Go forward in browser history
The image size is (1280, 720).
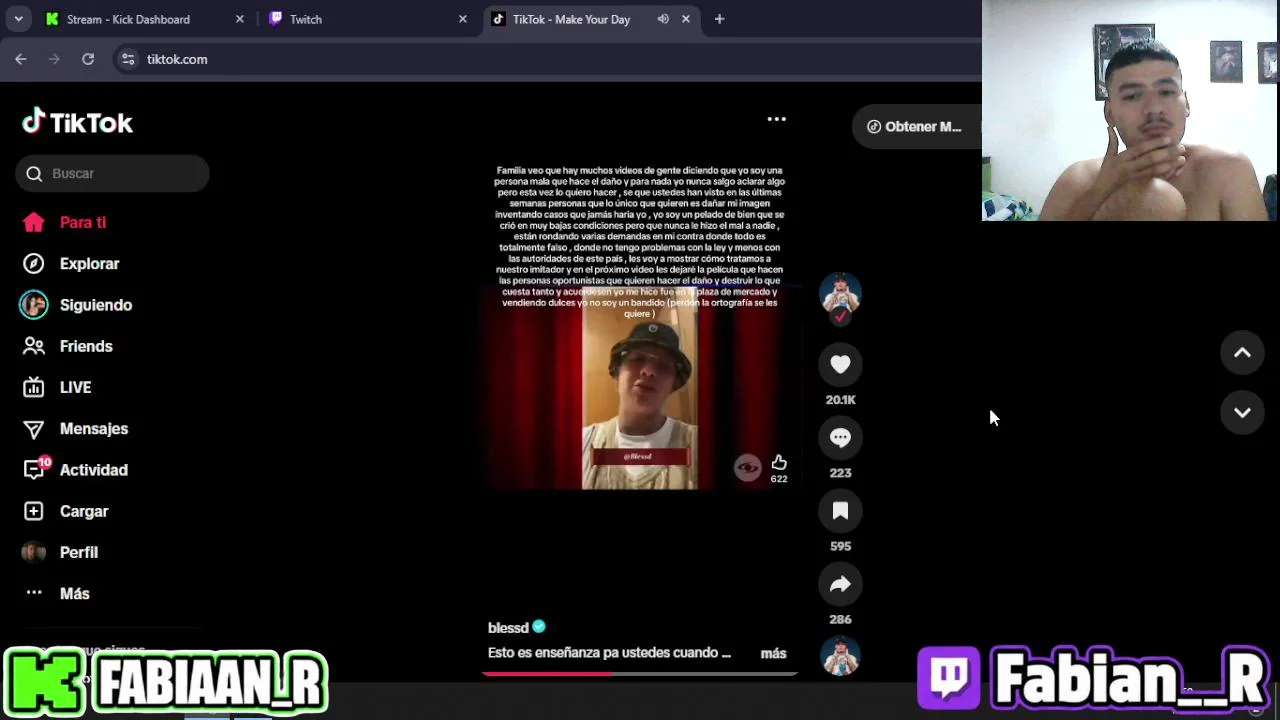[54, 59]
